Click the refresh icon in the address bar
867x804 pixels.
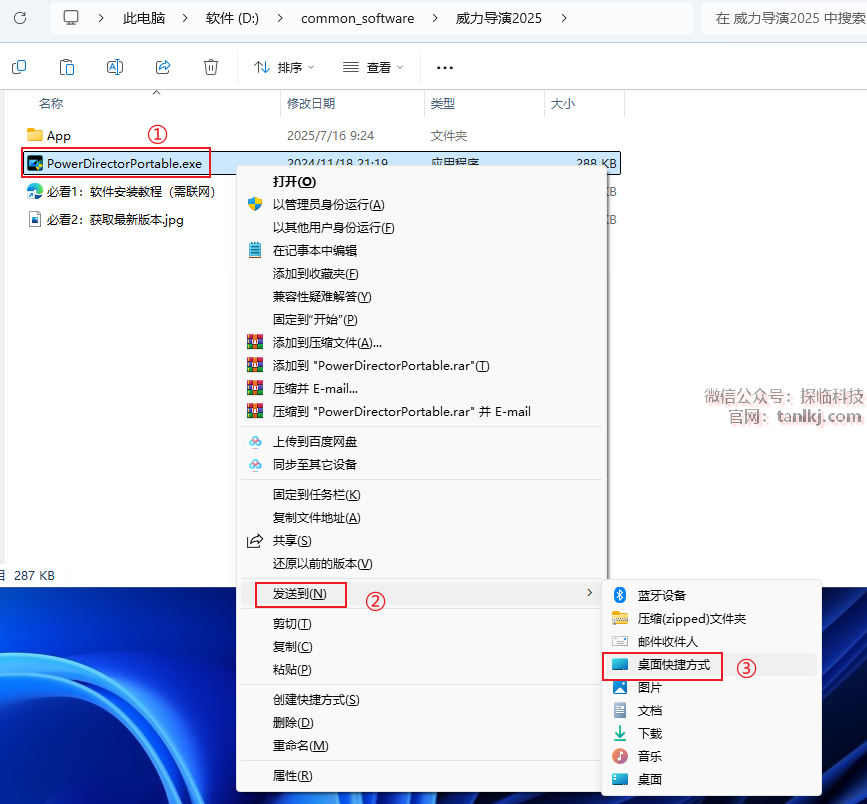pos(20,18)
